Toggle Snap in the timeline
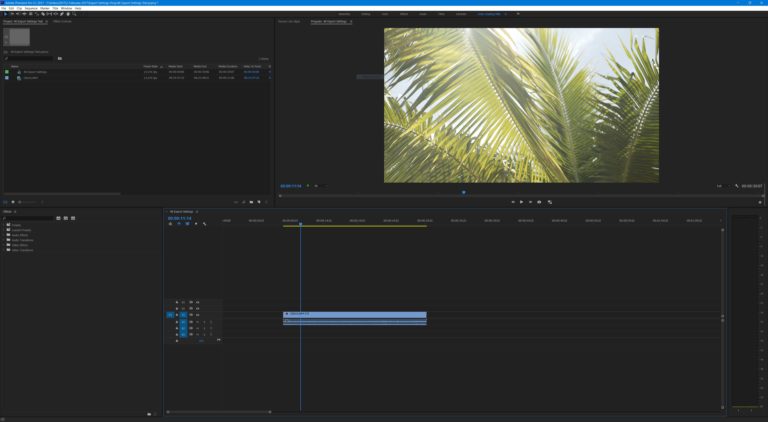Screen dimensions: 768x422 click(179, 224)
